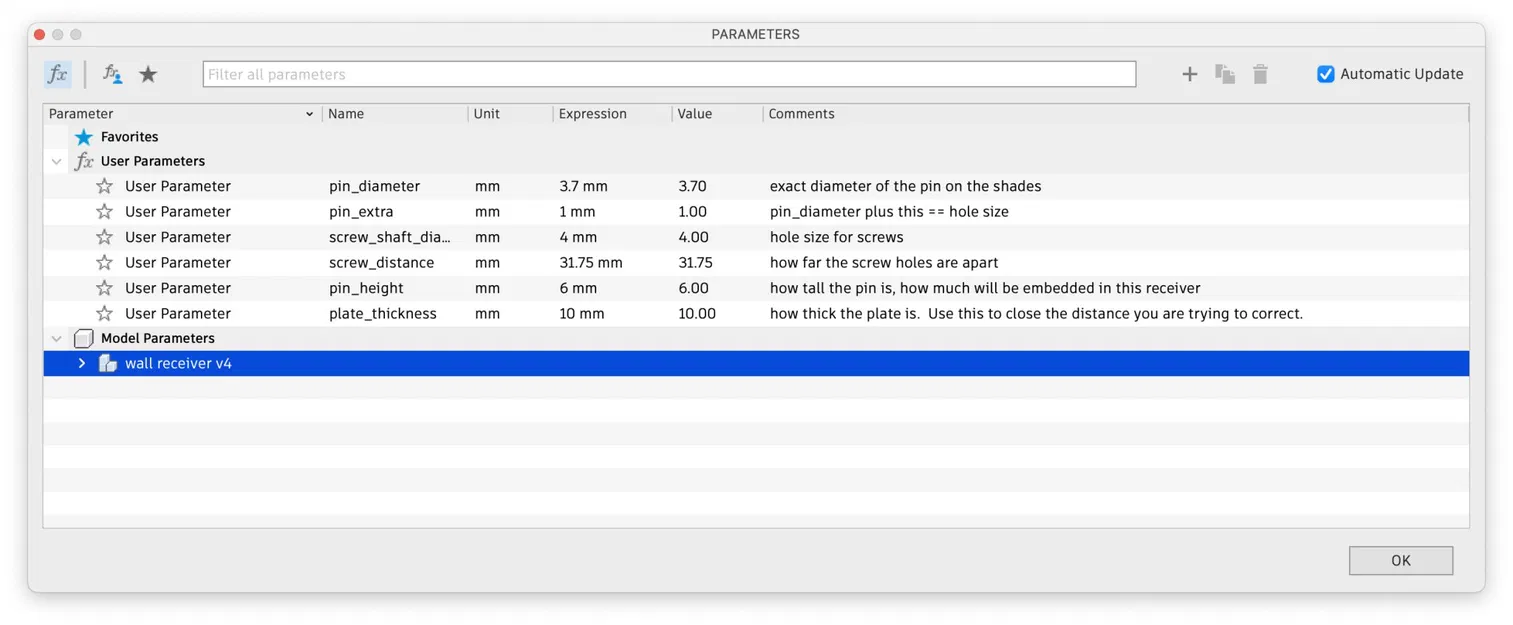1513x625 pixels.
Task: Click the wall receiver v4 component icon
Action: (x=108, y=364)
